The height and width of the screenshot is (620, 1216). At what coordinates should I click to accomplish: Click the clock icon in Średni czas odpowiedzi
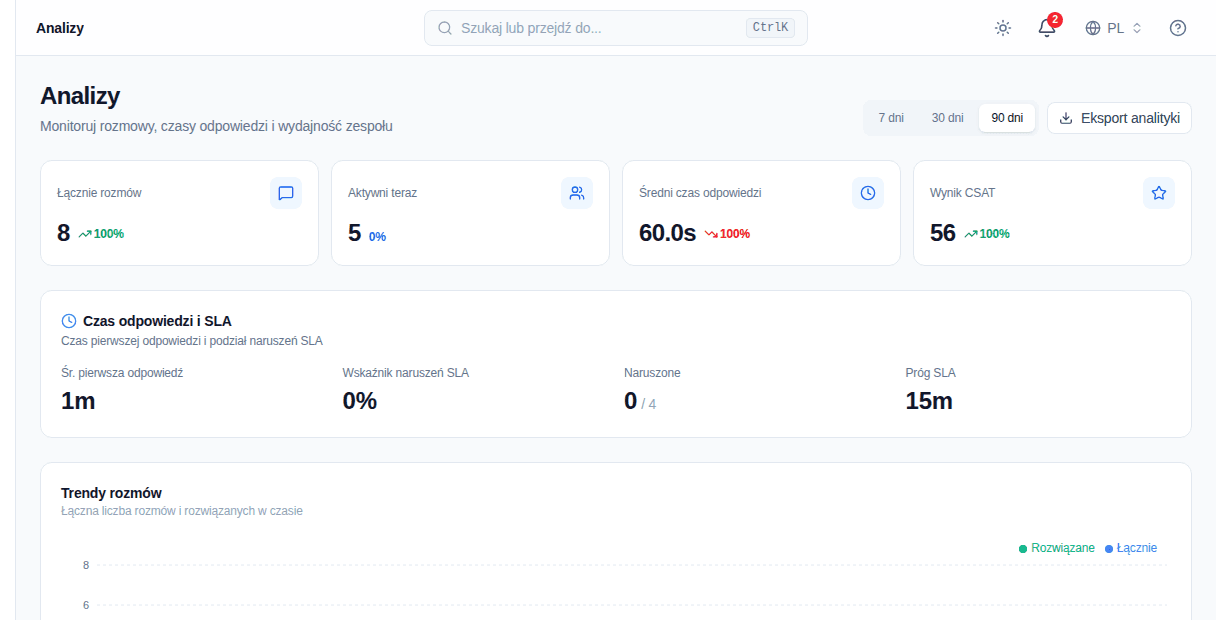pyautogui.click(x=868, y=193)
